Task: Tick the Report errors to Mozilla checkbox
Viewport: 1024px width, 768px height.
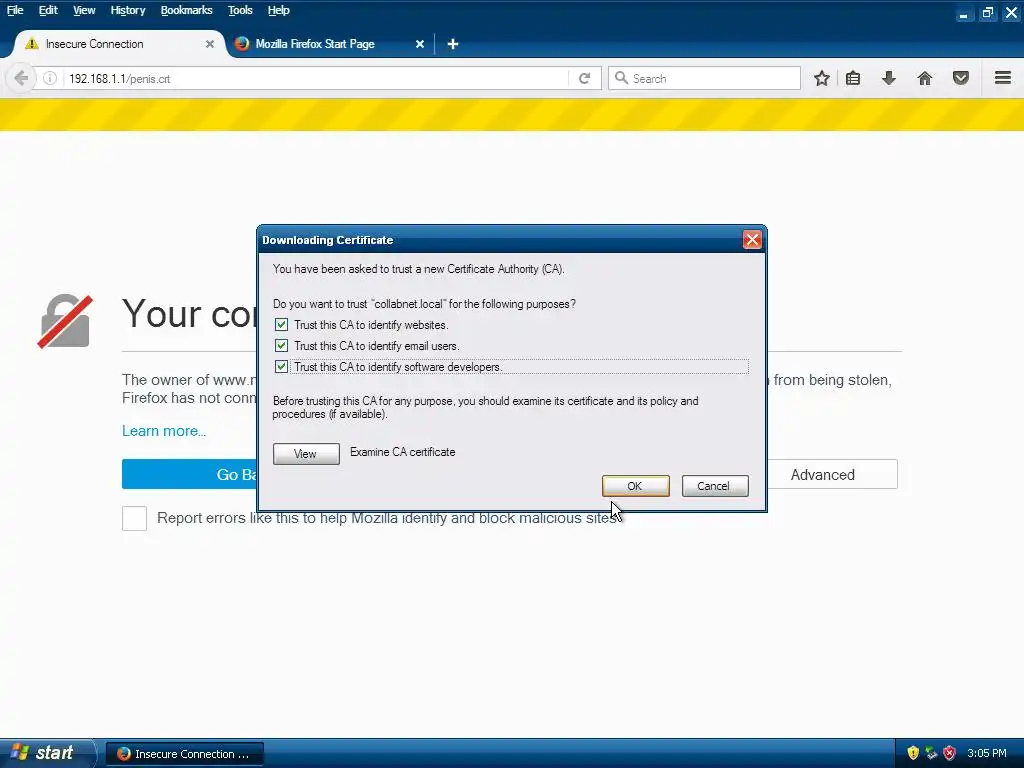Action: click(135, 519)
